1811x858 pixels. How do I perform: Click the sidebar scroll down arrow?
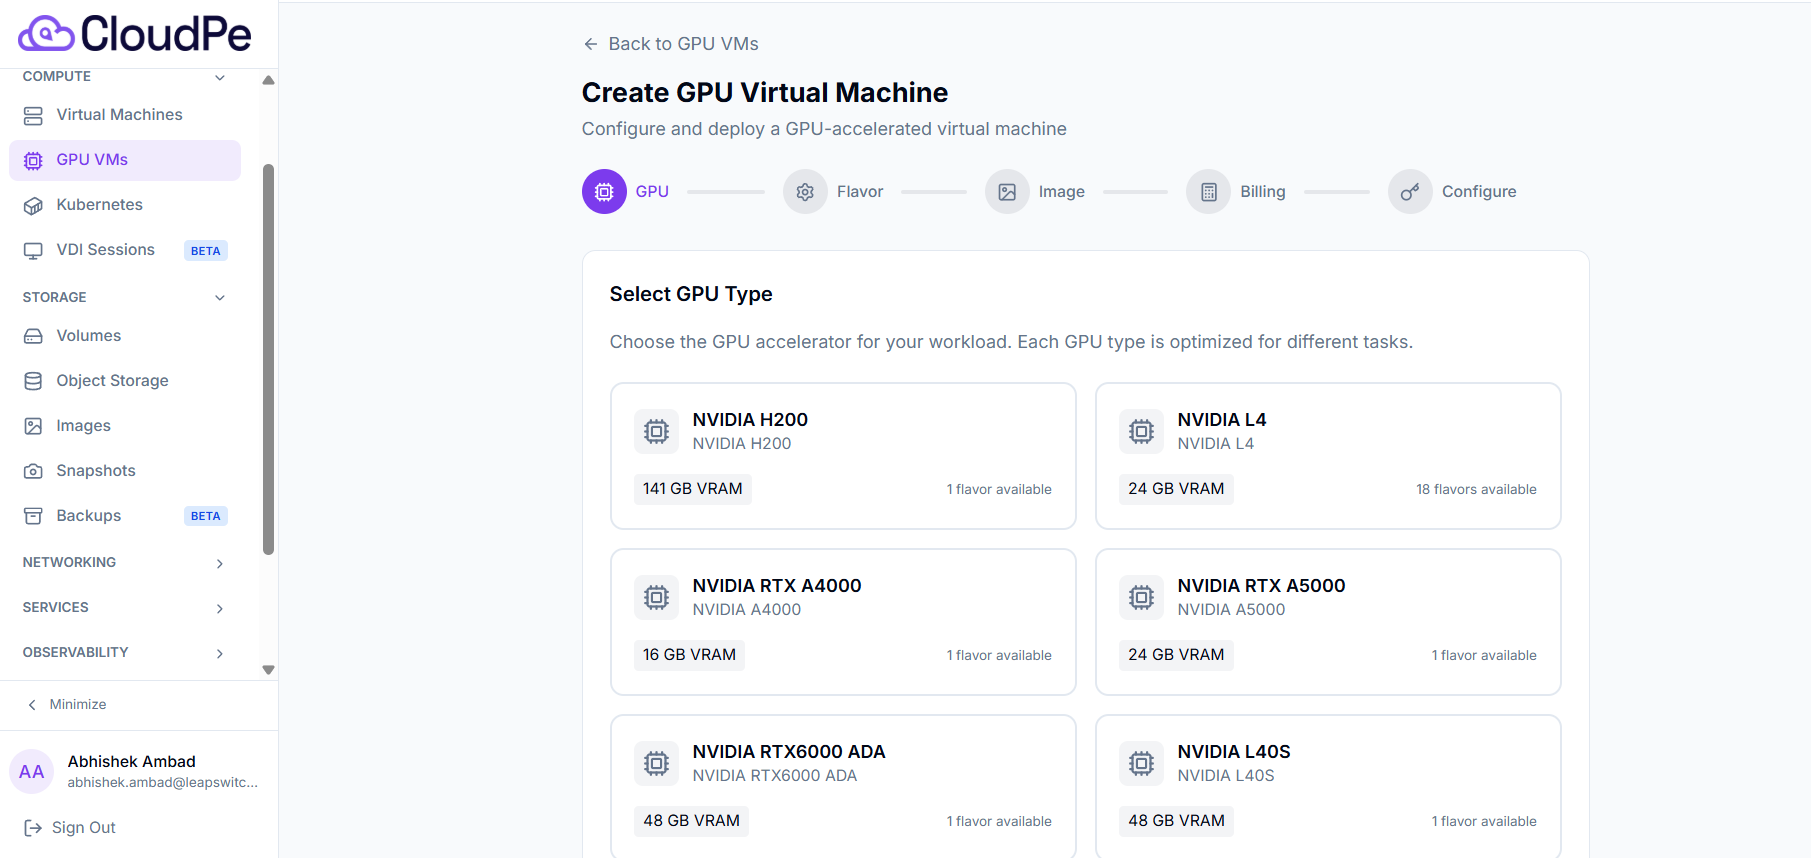click(268, 670)
